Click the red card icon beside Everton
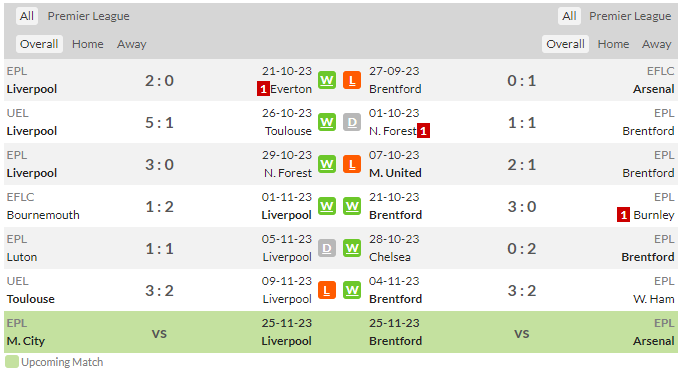The height and width of the screenshot is (384, 681). tap(263, 89)
